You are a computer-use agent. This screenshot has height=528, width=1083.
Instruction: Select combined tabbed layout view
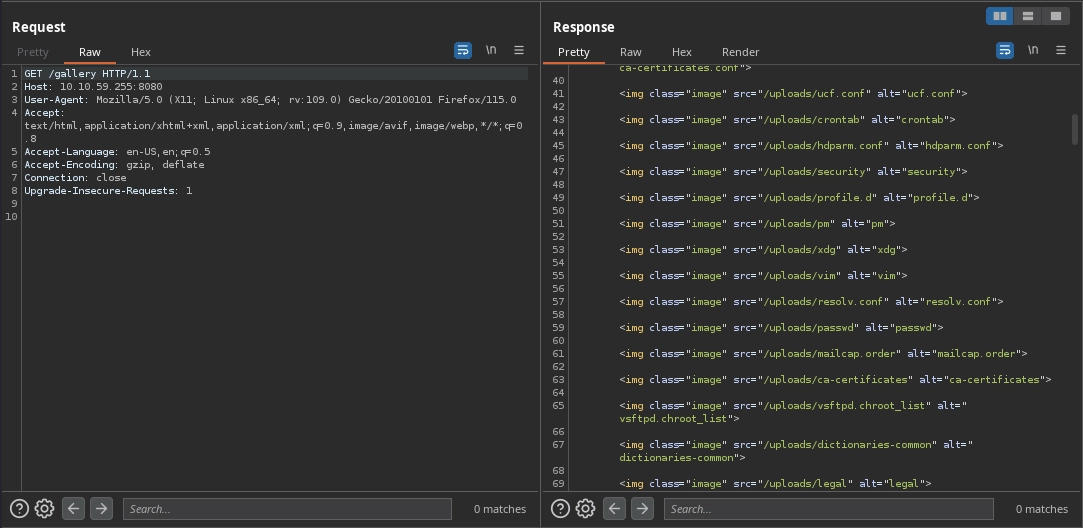(x=1055, y=16)
